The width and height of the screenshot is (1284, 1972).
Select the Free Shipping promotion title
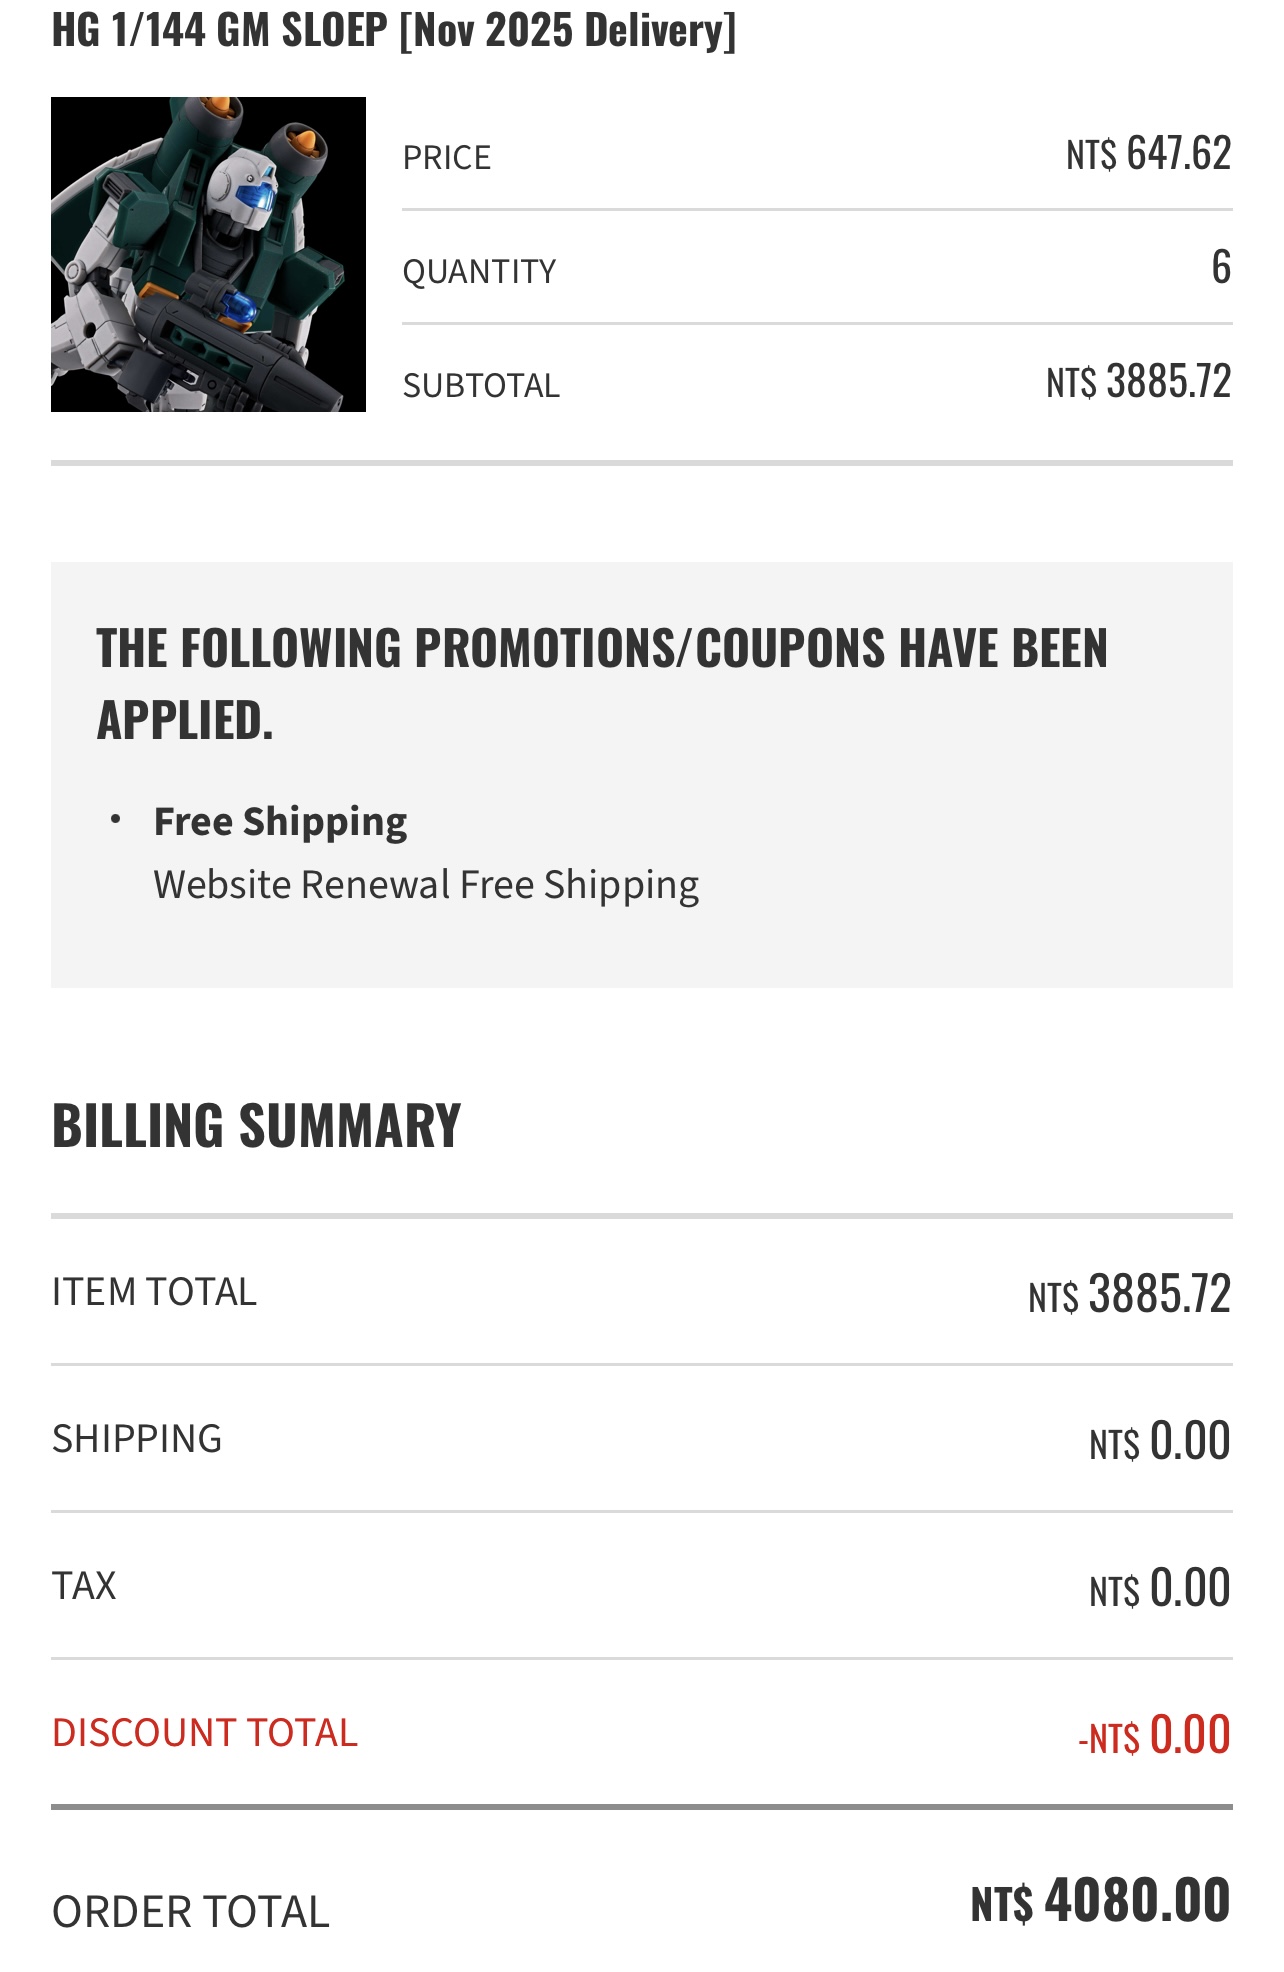pos(281,821)
